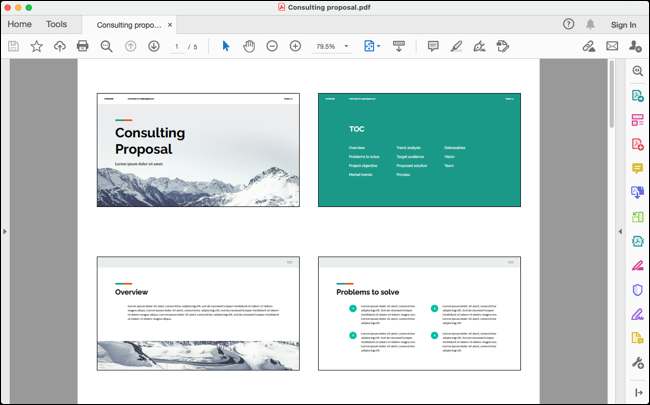Open the Sign document pen tool
The height and width of the screenshot is (405, 650).
480,46
